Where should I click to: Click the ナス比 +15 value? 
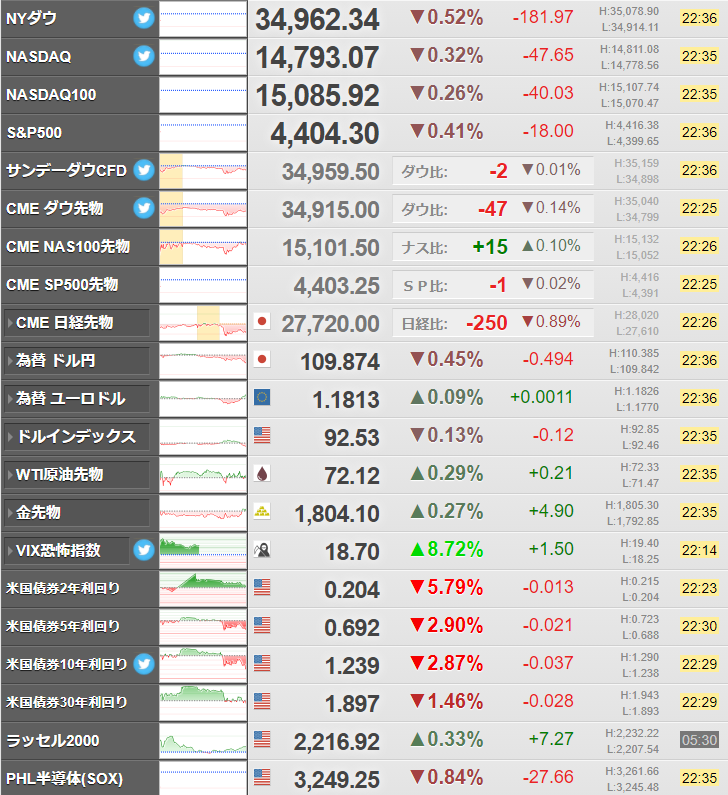490,247
